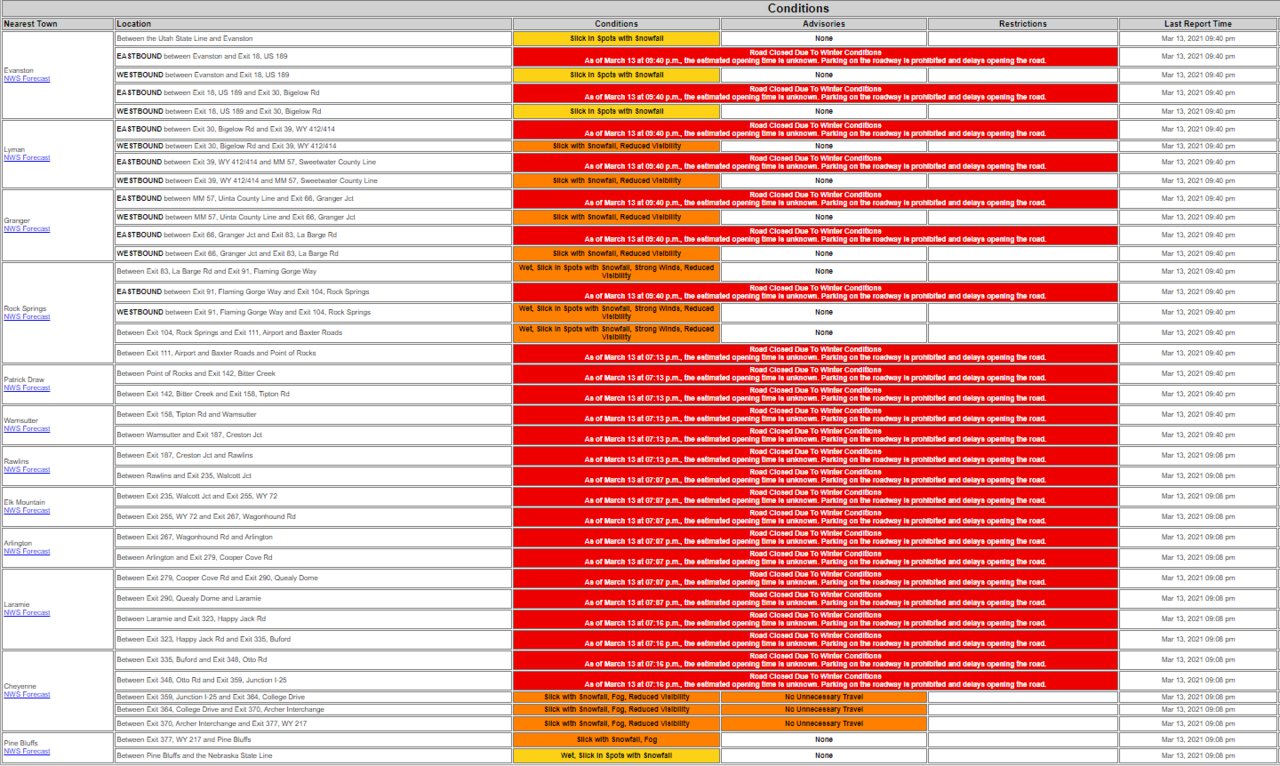Click the Advisories column header
Image resolution: width=1280 pixels, height=766 pixels.
pyautogui.click(x=824, y=24)
